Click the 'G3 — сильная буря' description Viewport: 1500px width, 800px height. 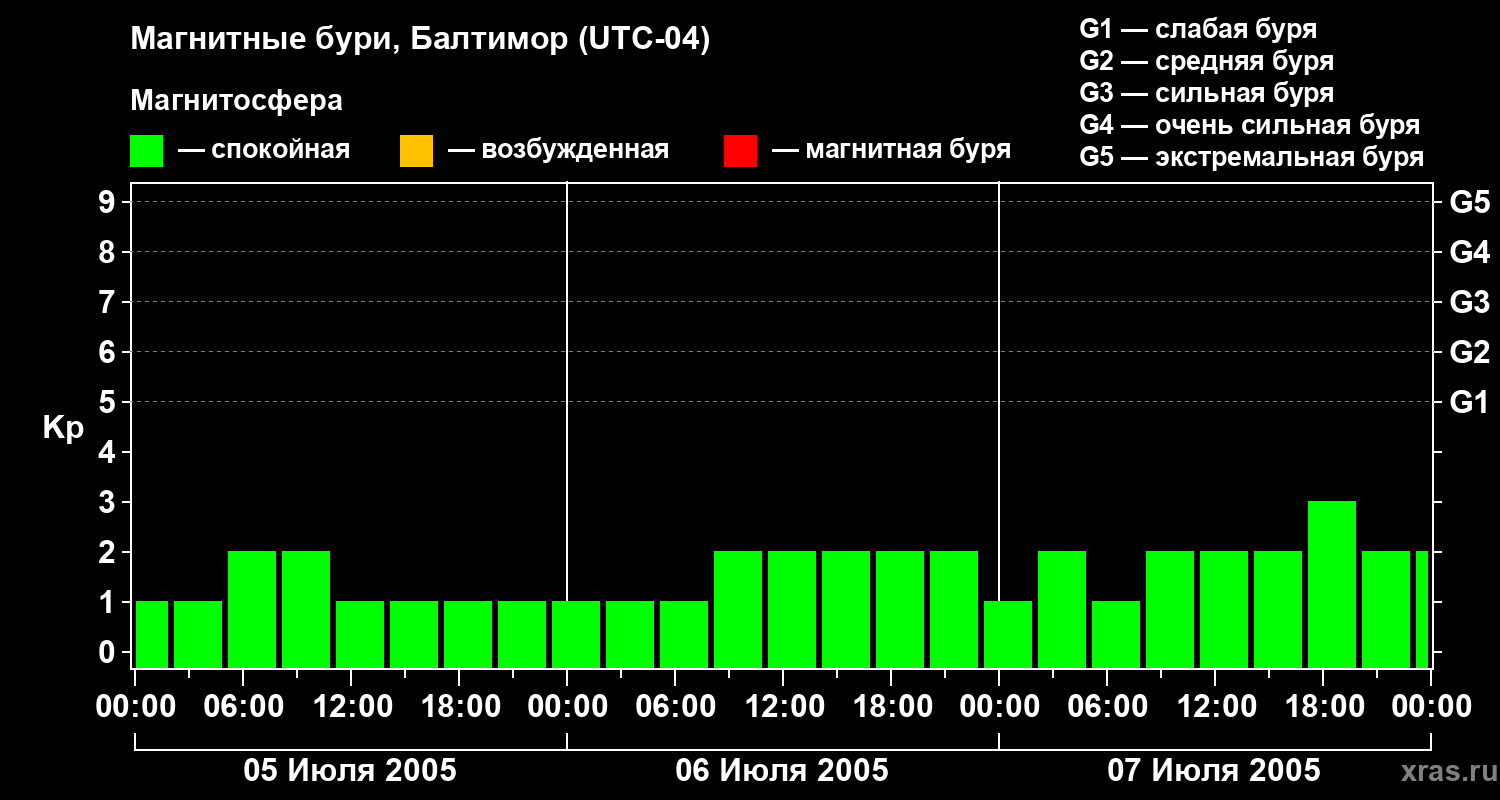(1206, 93)
